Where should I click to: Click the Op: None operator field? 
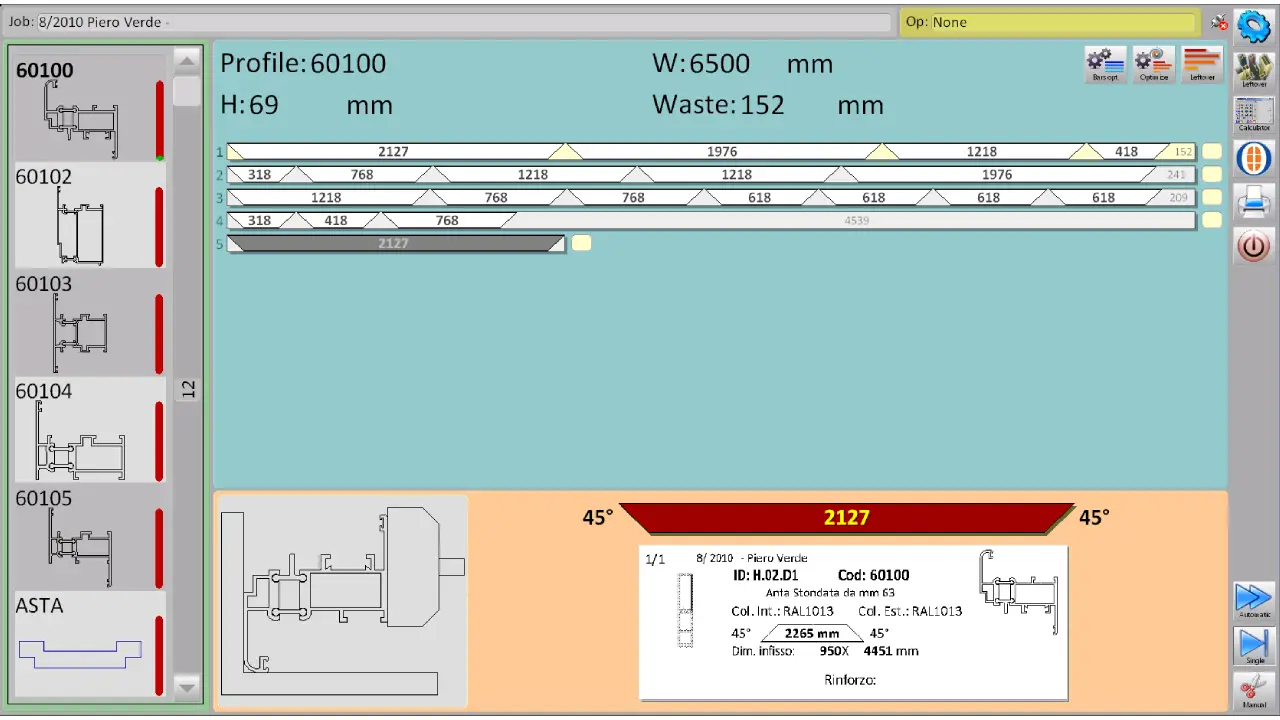point(1048,22)
